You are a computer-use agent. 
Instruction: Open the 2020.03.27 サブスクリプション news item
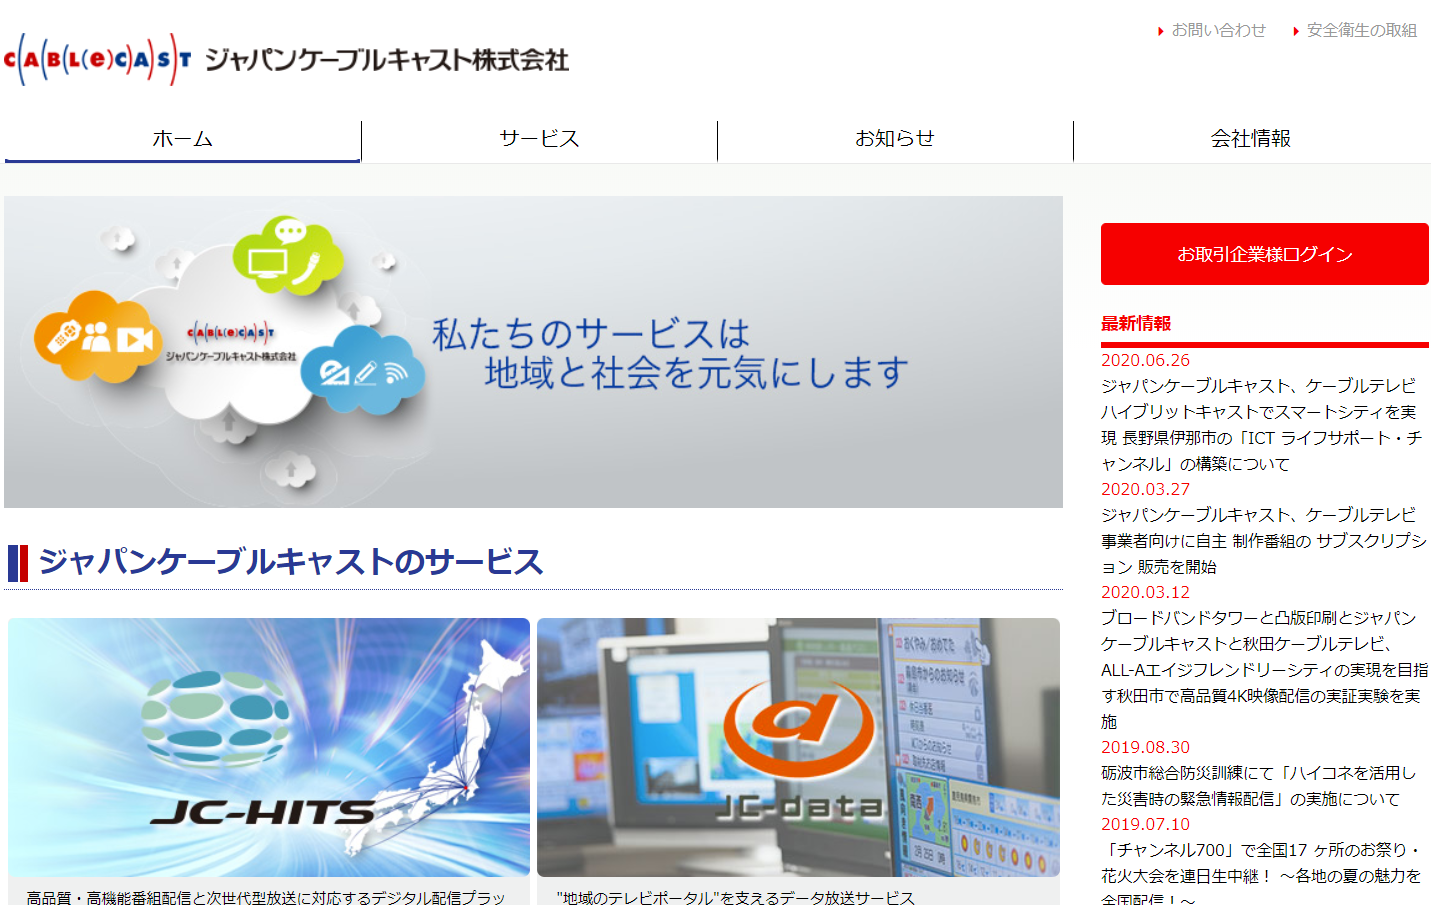pyautogui.click(x=1264, y=541)
